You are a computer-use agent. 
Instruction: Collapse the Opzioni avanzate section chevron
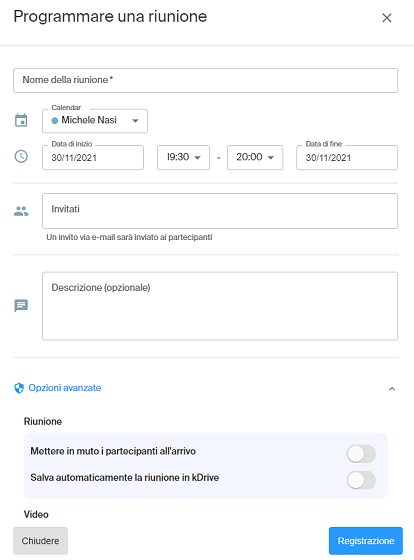pos(392,389)
